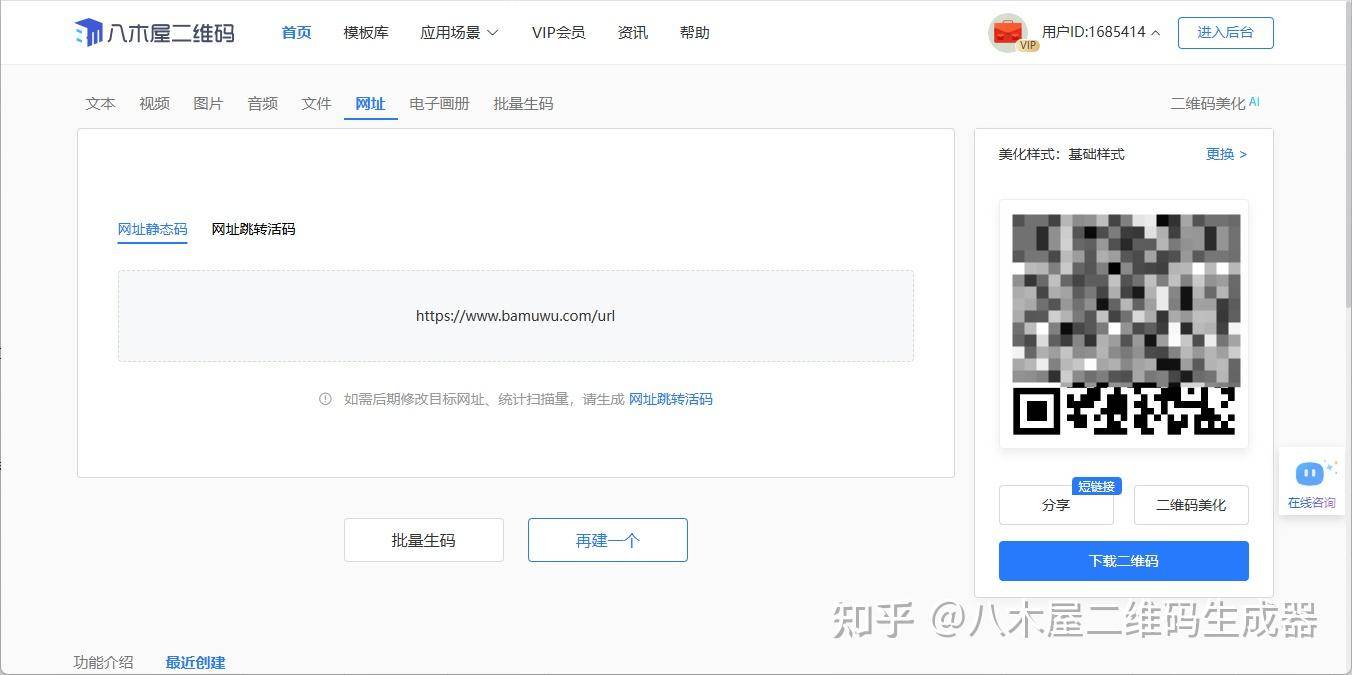The height and width of the screenshot is (675, 1352).
Task: Select the 网址静态码 sub-tab
Action: click(153, 229)
